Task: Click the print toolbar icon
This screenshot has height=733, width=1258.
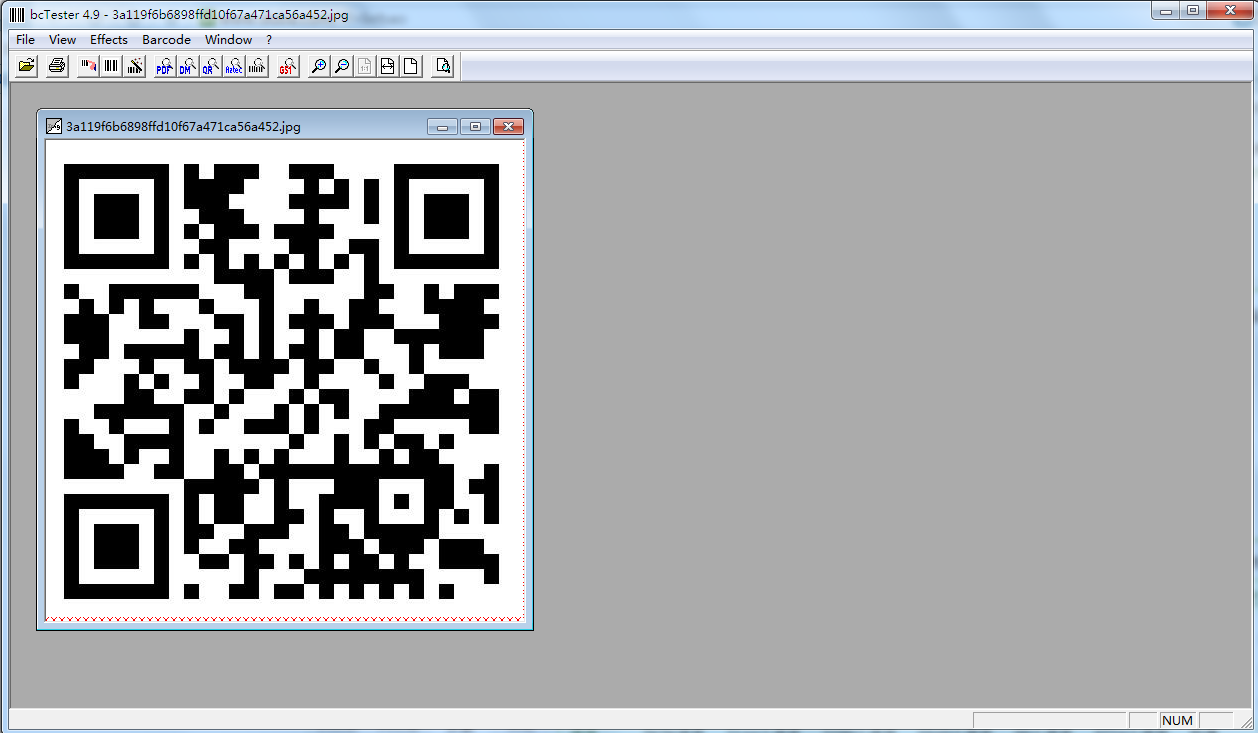Action: [x=57, y=66]
